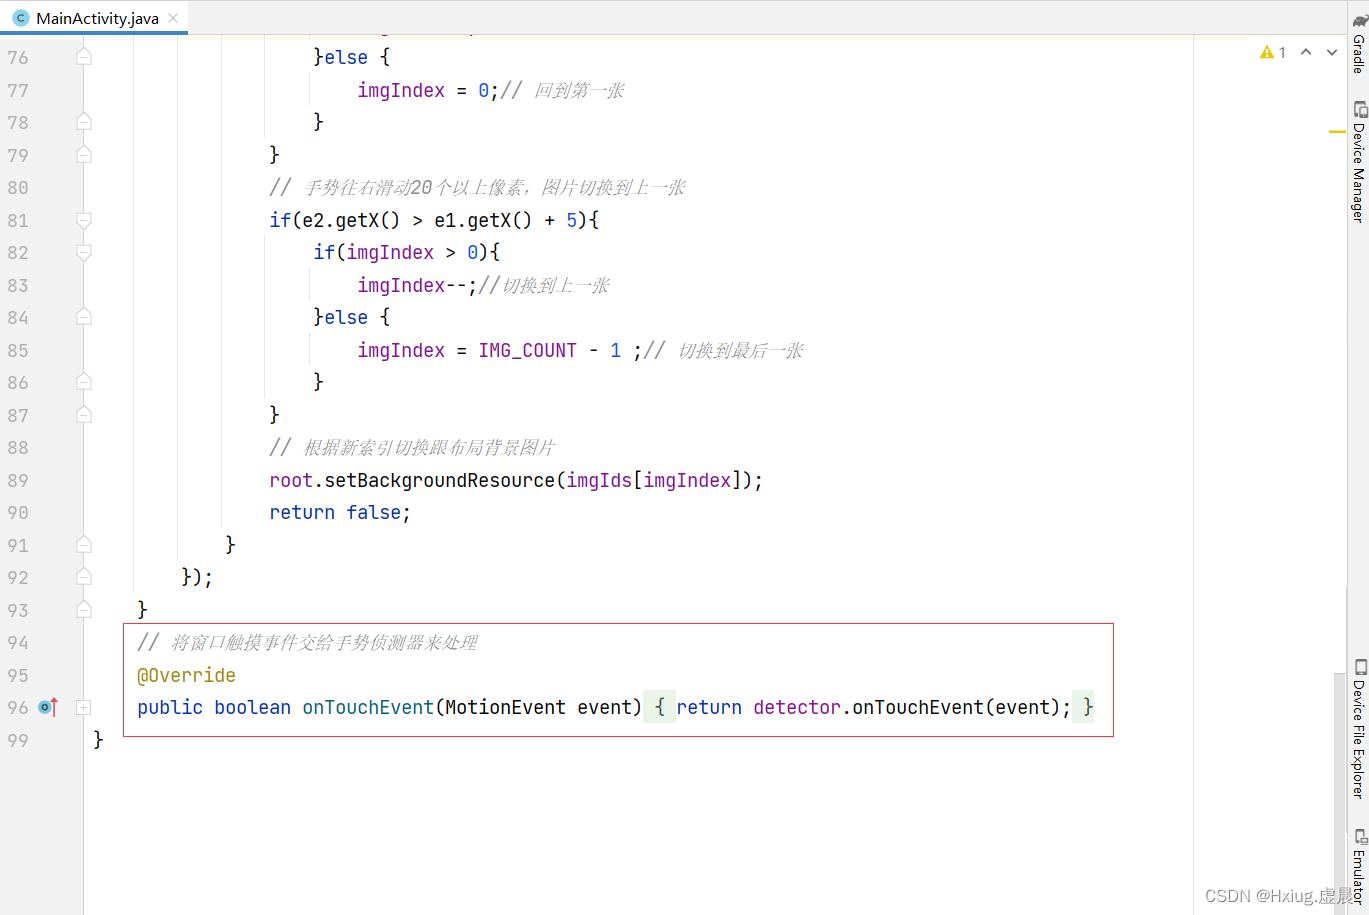The height and width of the screenshot is (915, 1369).
Task: Click line number 81 in the gutter
Action: [x=18, y=220]
